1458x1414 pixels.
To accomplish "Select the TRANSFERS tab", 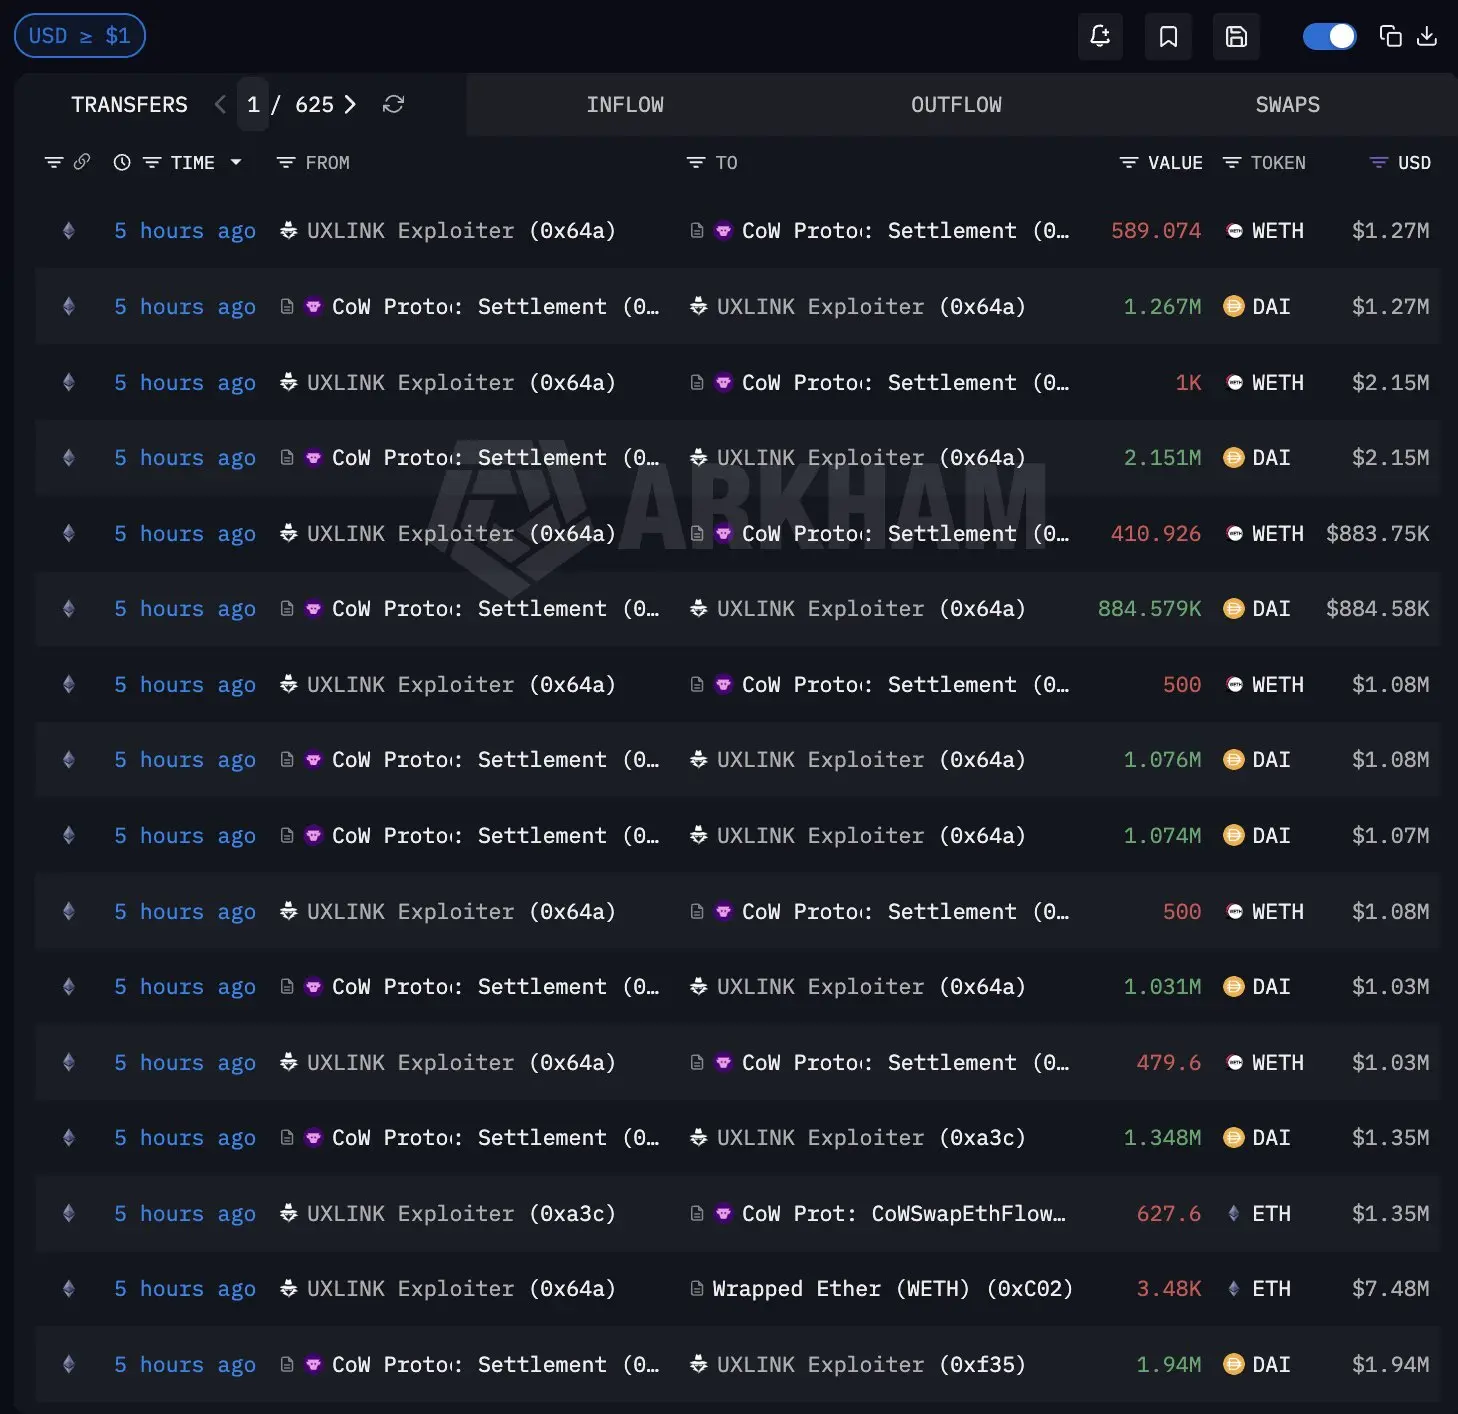I will click(x=129, y=105).
